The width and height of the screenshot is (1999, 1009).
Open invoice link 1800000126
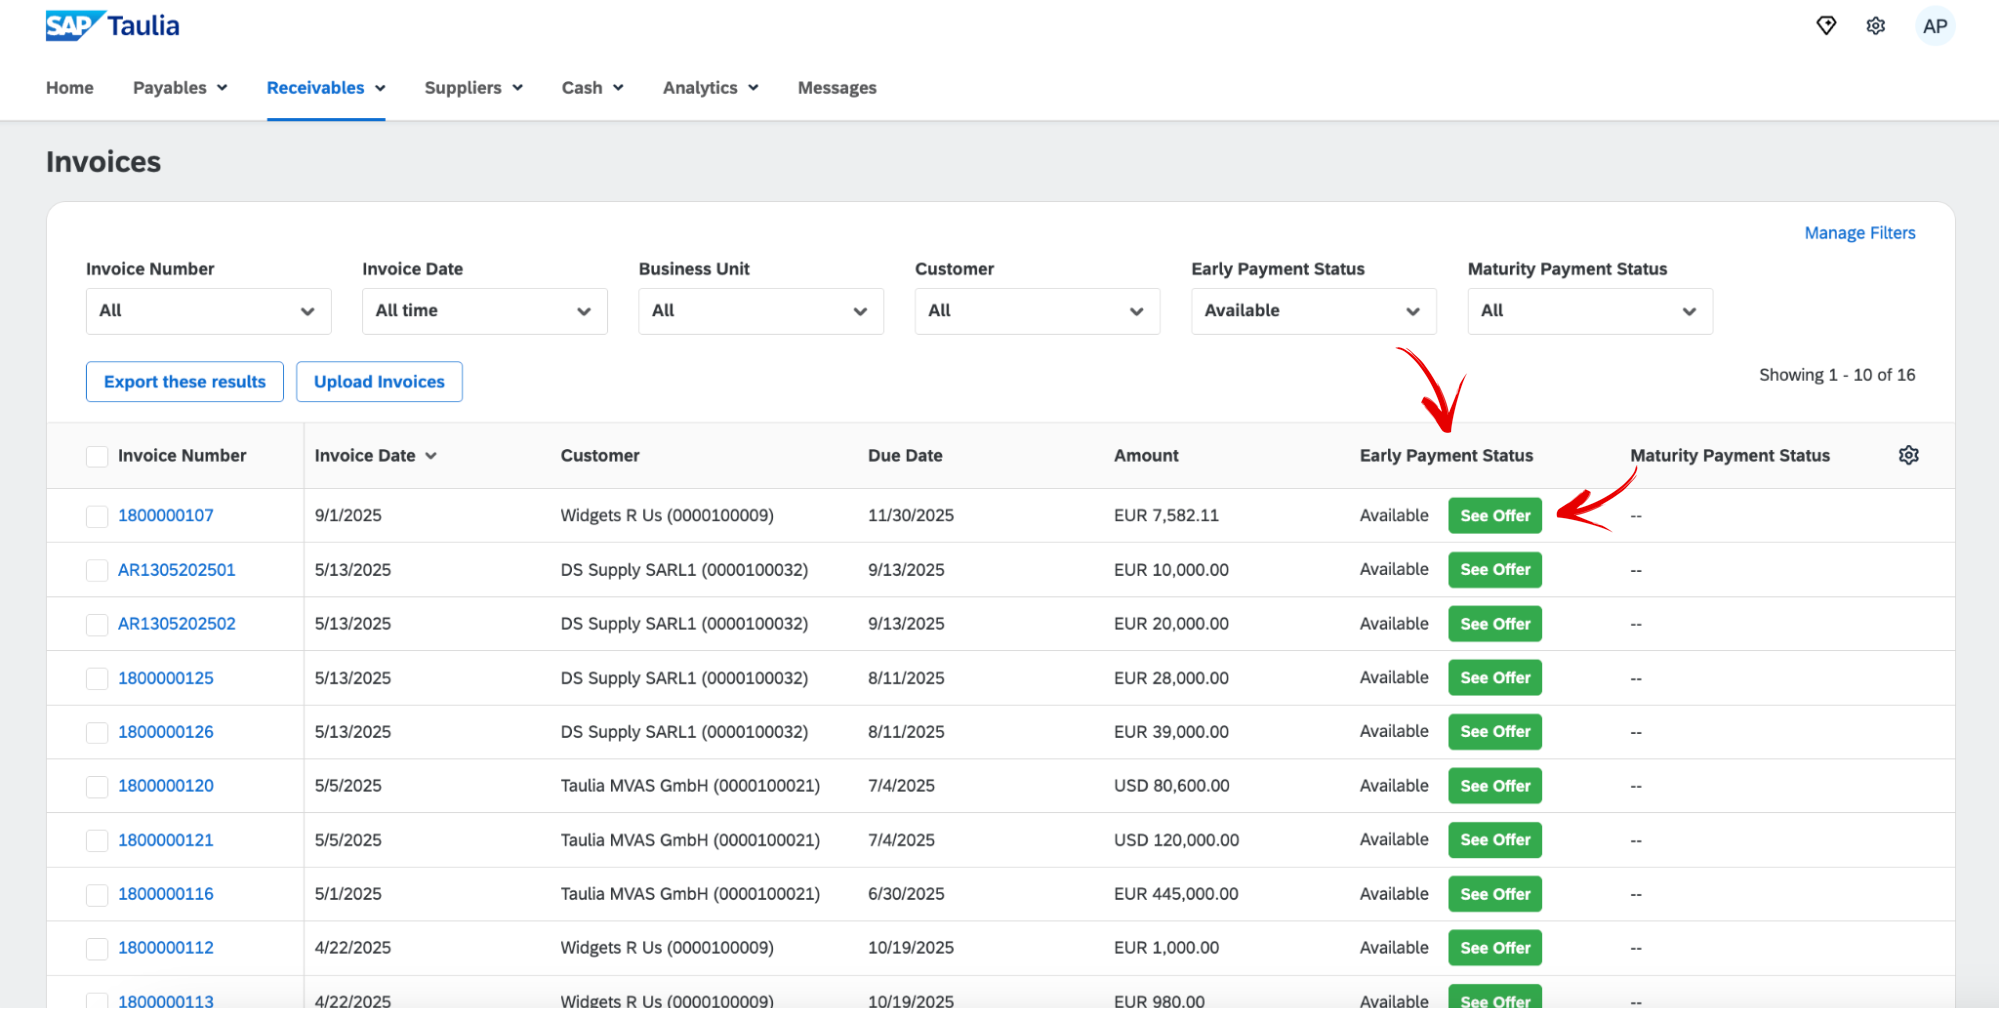166,732
